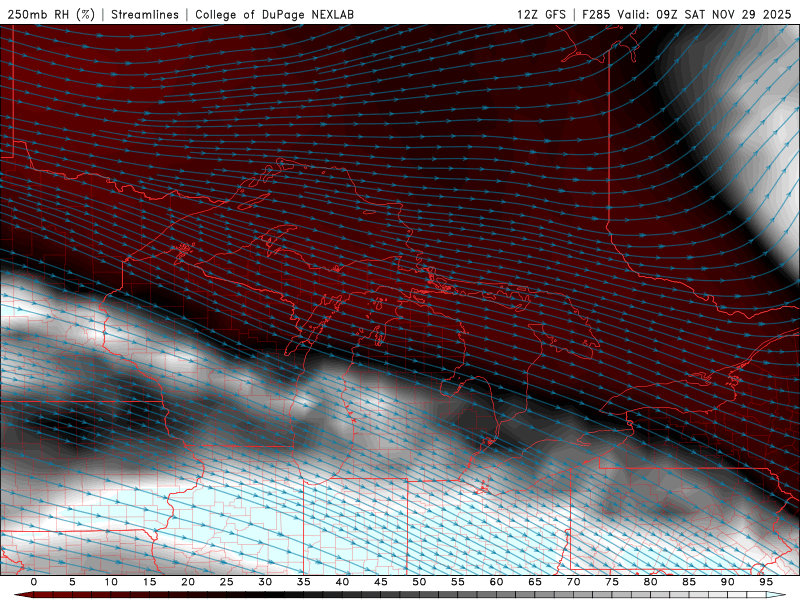Click the "College of DuPage NEXLAB" text
Screen dimensions: 800x600
click(x=274, y=14)
